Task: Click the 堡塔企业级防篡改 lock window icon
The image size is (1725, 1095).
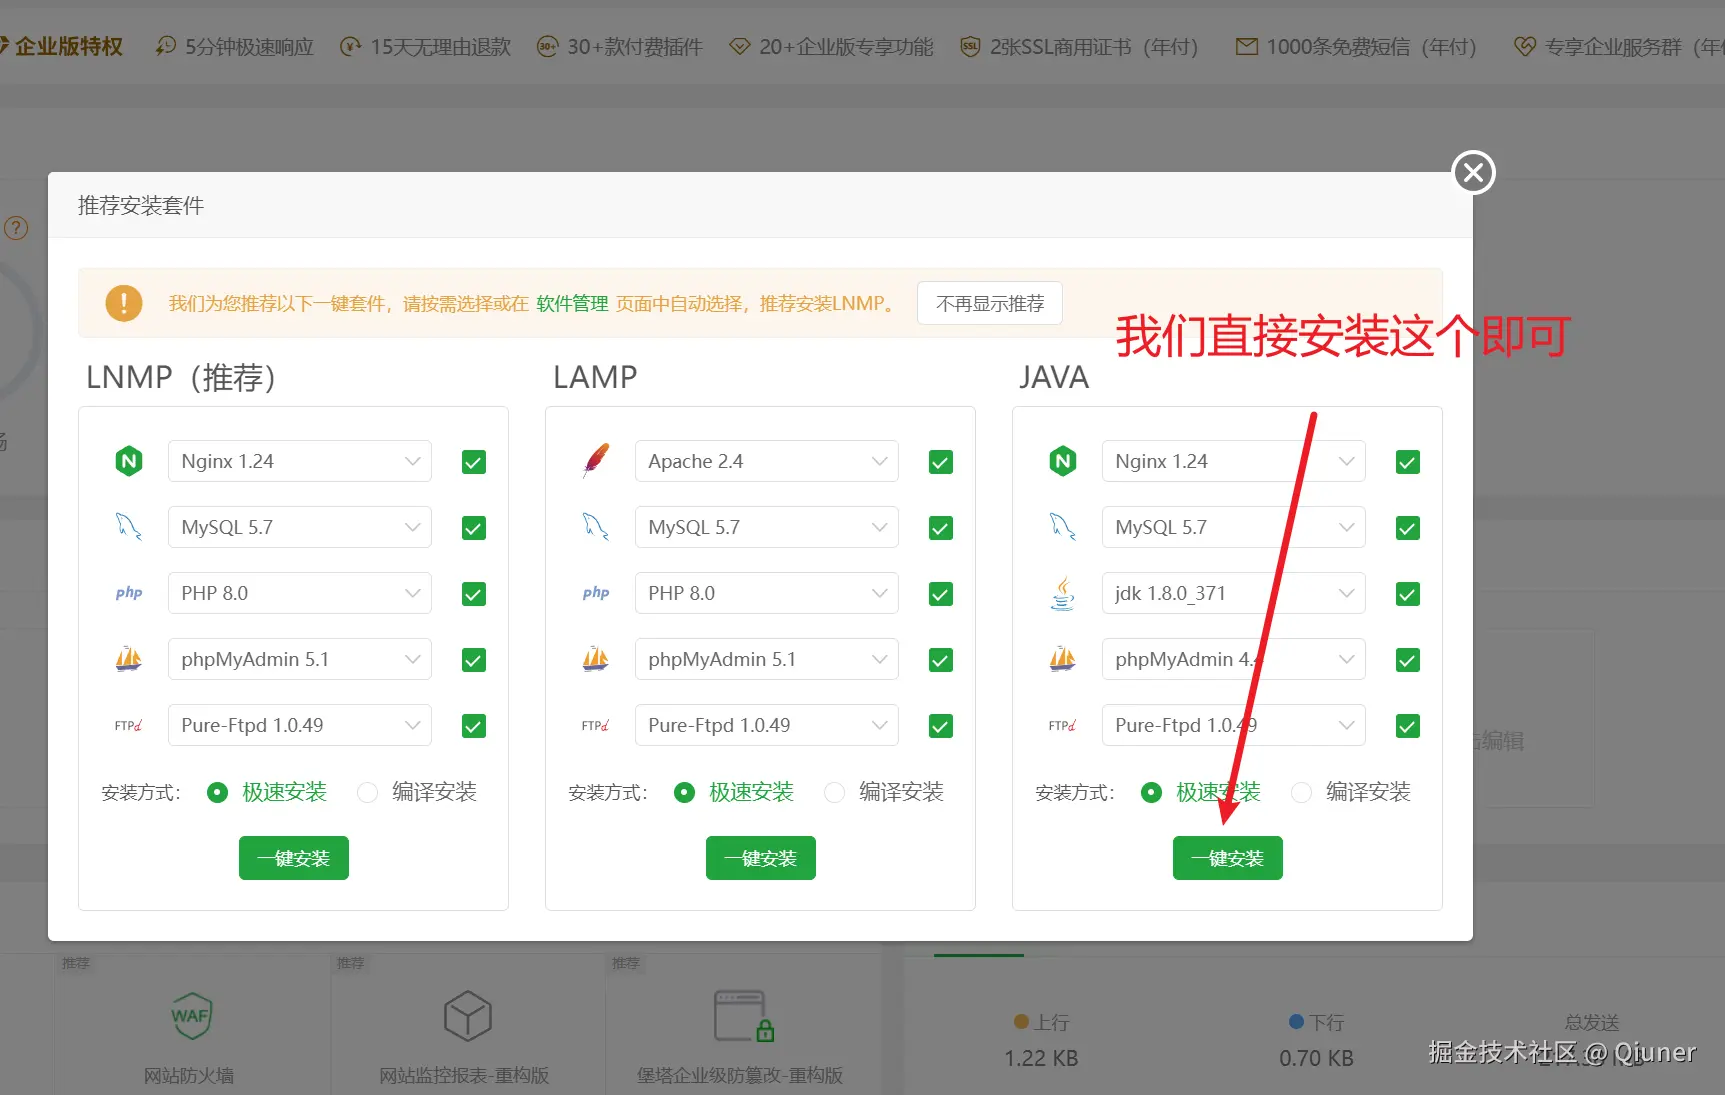Action: (x=745, y=1016)
